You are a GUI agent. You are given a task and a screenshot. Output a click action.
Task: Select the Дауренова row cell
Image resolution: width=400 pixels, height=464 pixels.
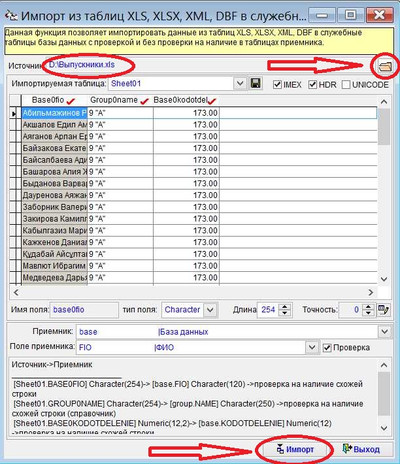pos(54,195)
